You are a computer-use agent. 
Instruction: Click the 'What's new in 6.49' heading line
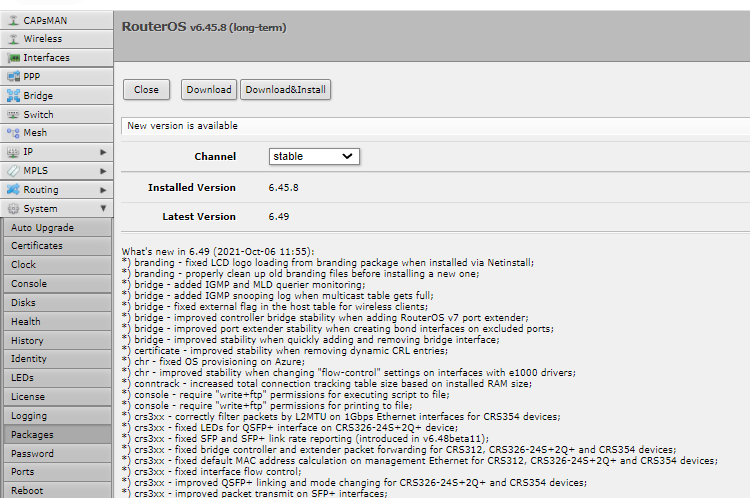218,252
